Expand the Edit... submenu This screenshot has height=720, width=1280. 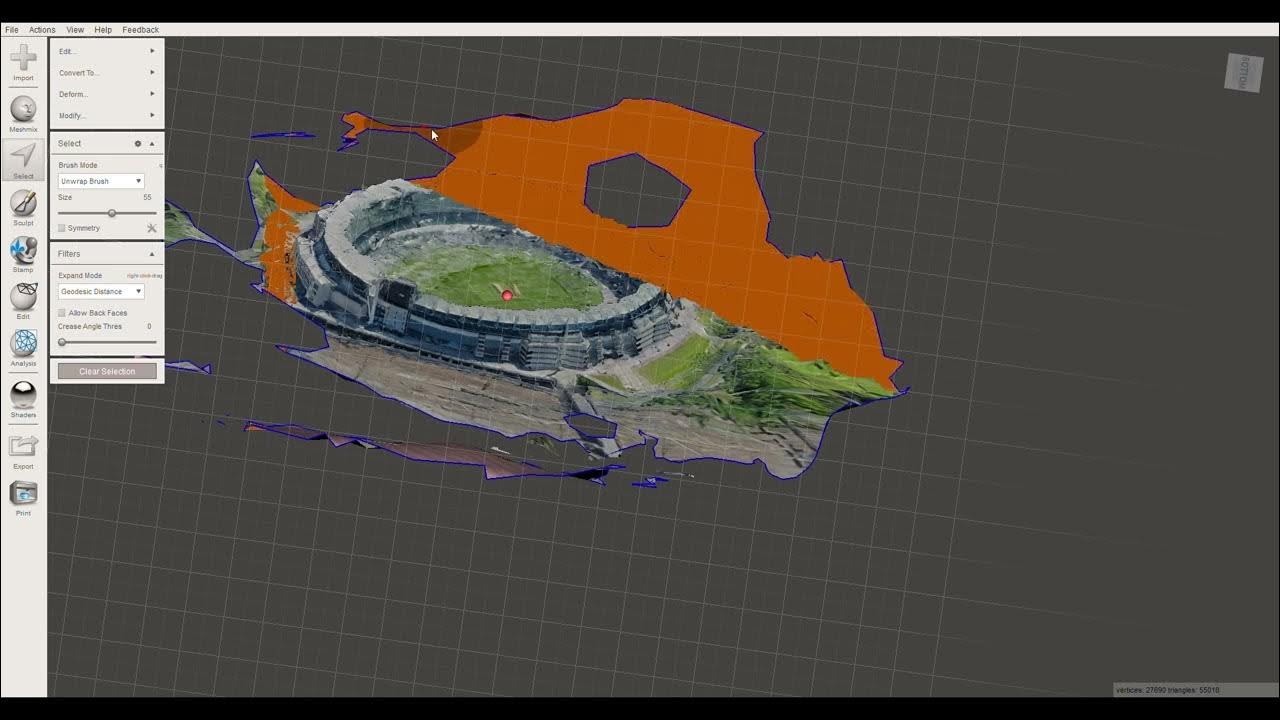(107, 51)
